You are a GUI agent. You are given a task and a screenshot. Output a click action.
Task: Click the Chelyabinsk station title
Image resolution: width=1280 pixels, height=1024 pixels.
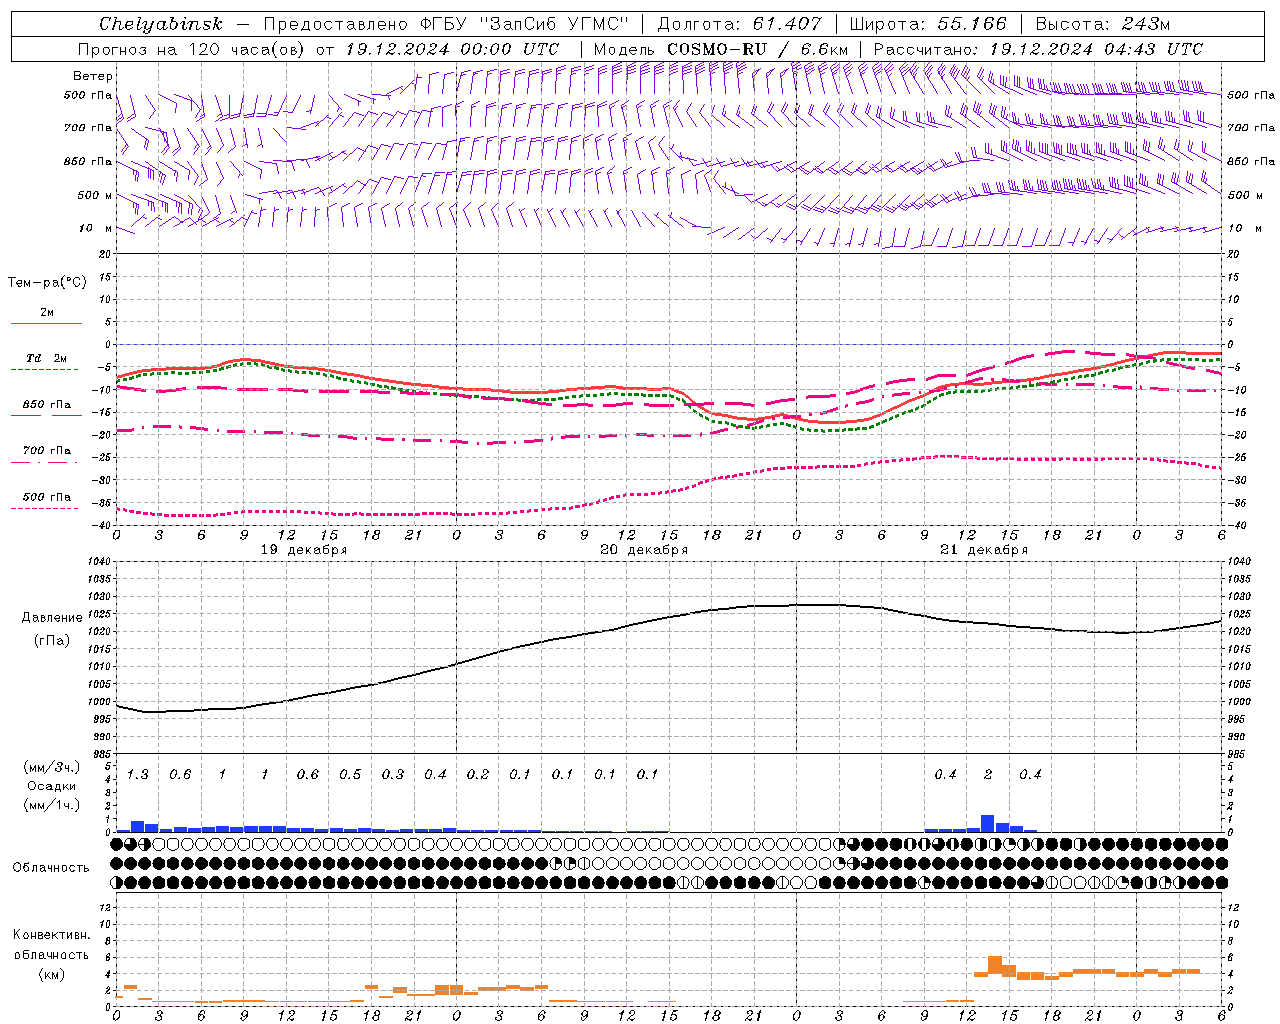pyautogui.click(x=161, y=24)
